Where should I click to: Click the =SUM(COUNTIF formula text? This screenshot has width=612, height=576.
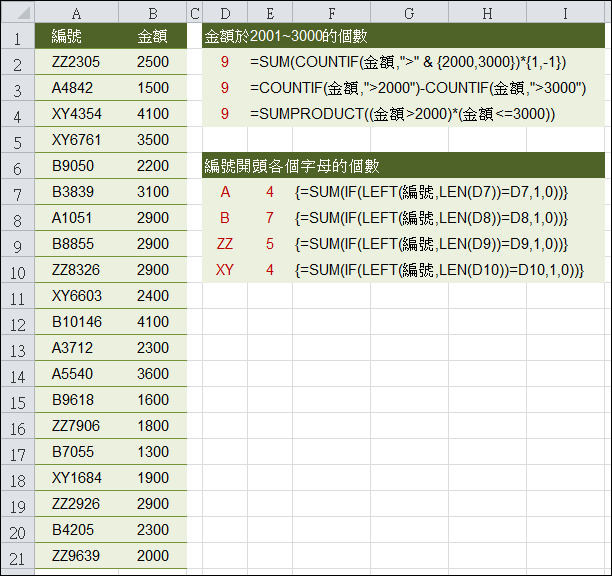pos(408,62)
